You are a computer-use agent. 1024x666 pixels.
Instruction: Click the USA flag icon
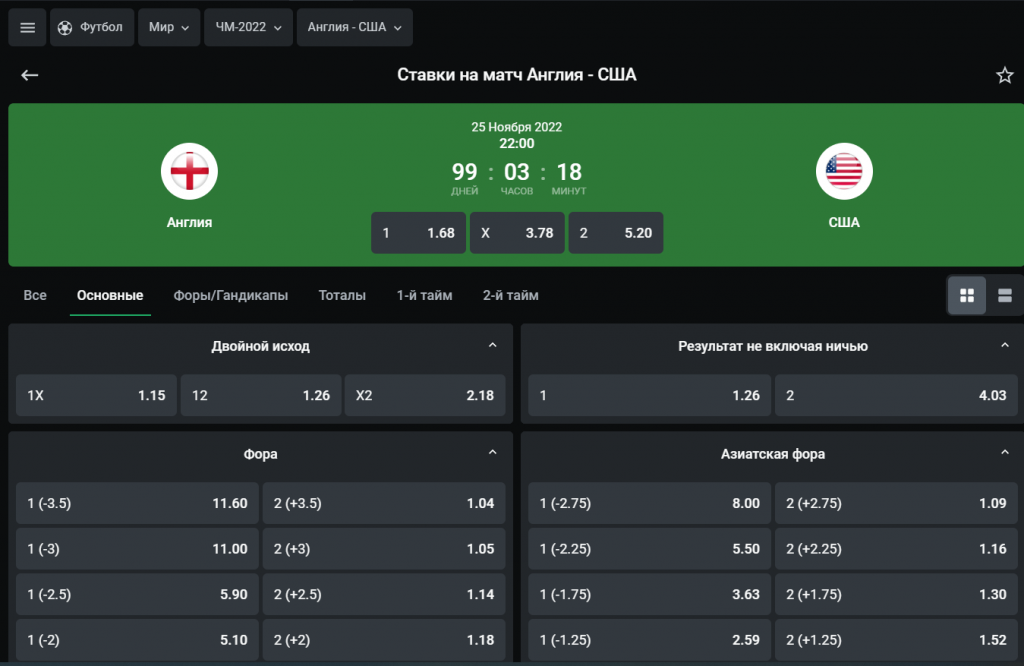pos(844,172)
